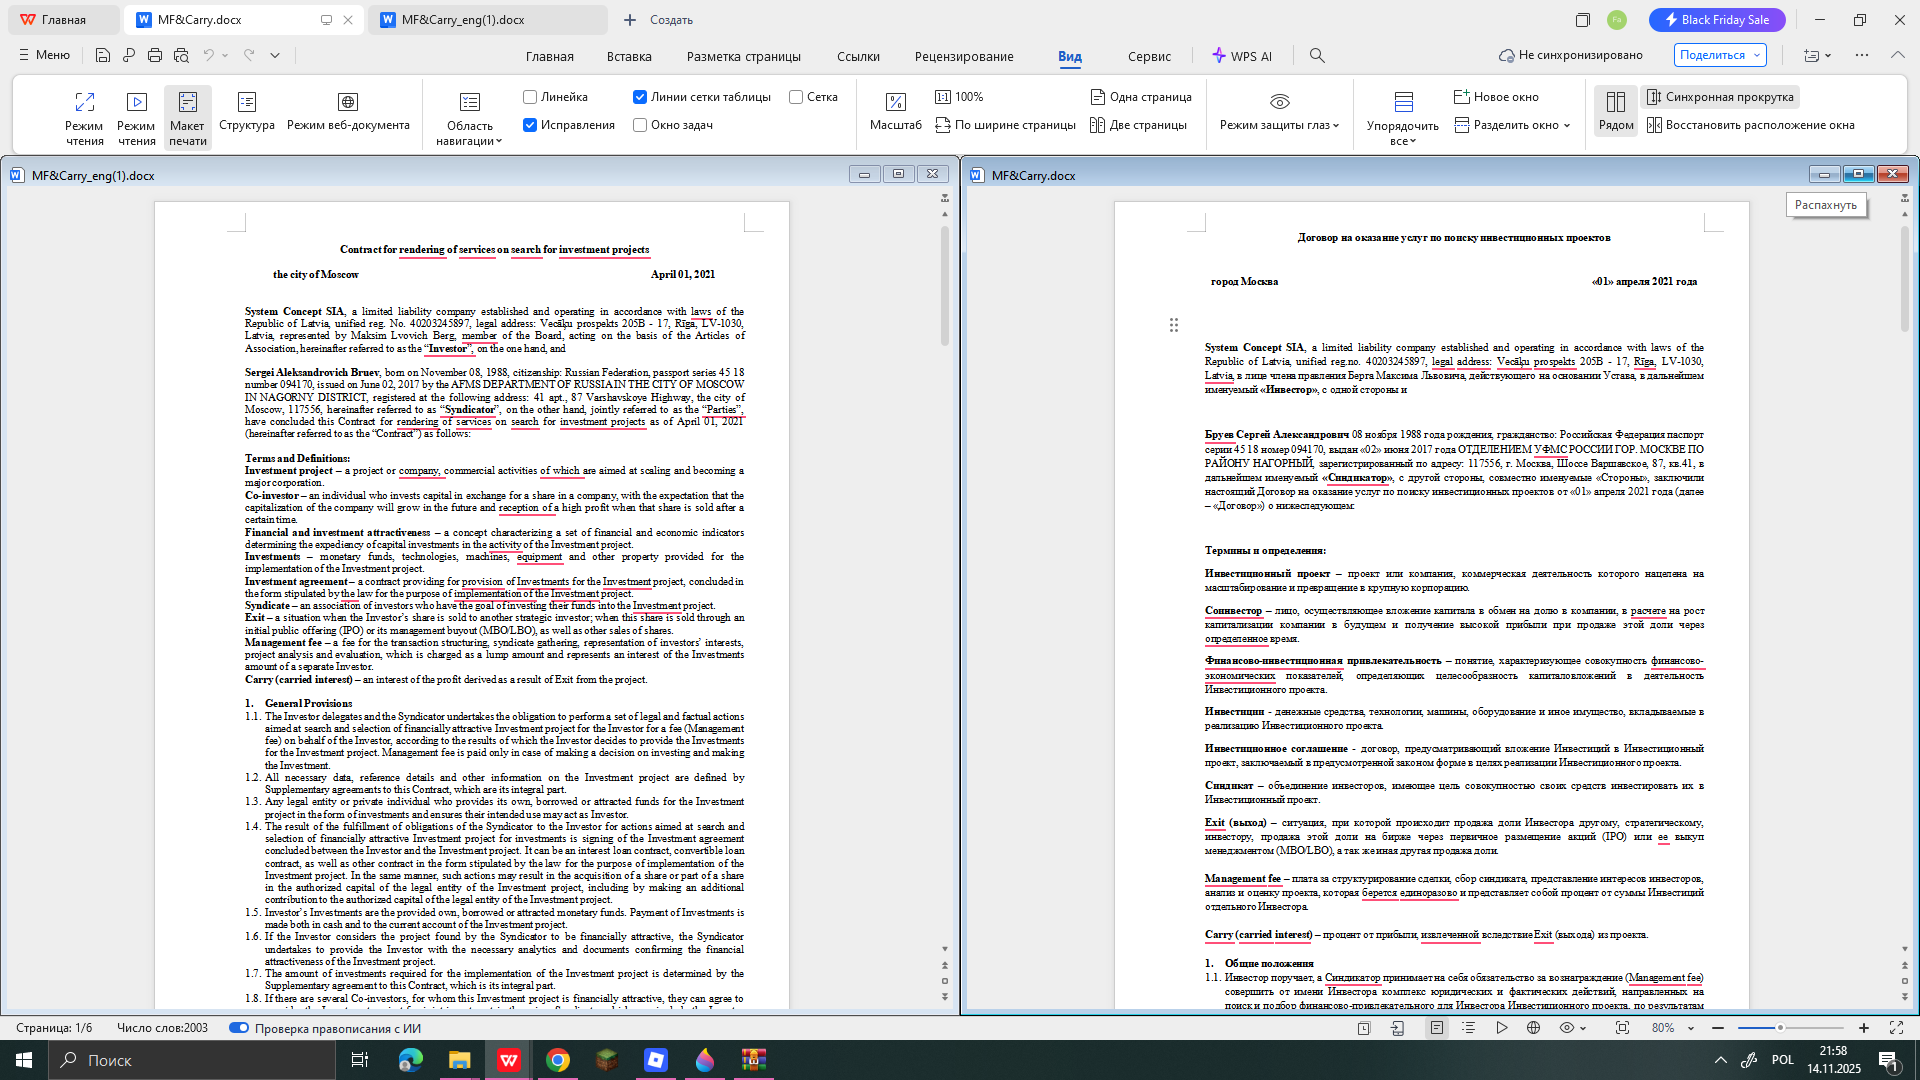Click the Print icon in the quick toolbar
1920x1080 pixels.
pyautogui.click(x=155, y=56)
